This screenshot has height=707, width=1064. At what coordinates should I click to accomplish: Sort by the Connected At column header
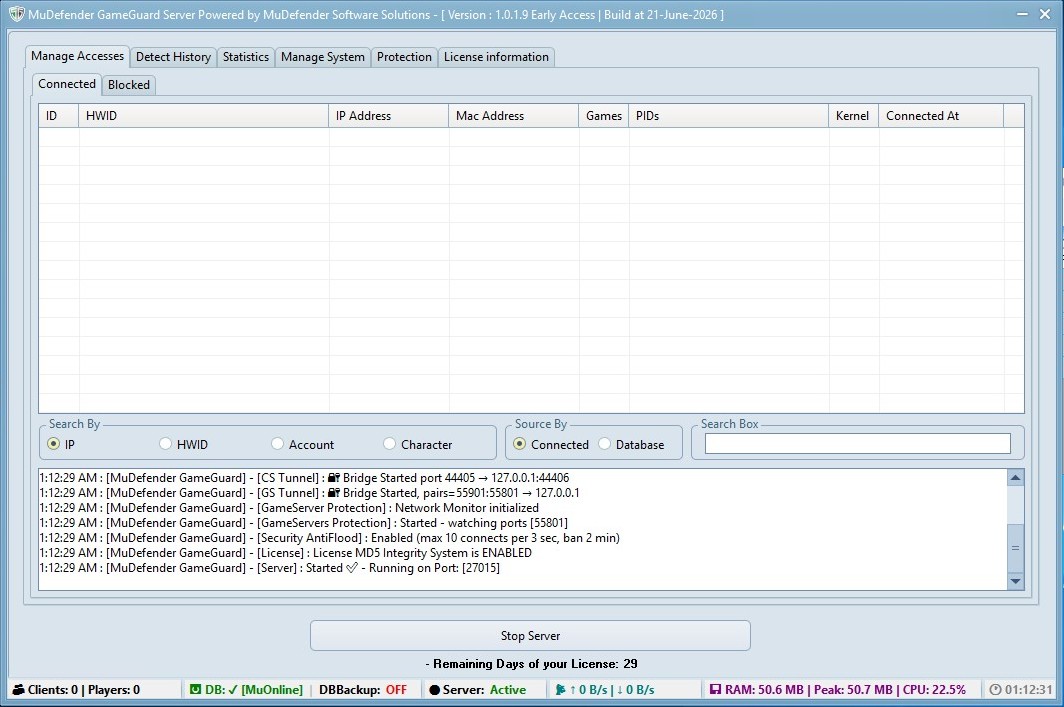941,116
